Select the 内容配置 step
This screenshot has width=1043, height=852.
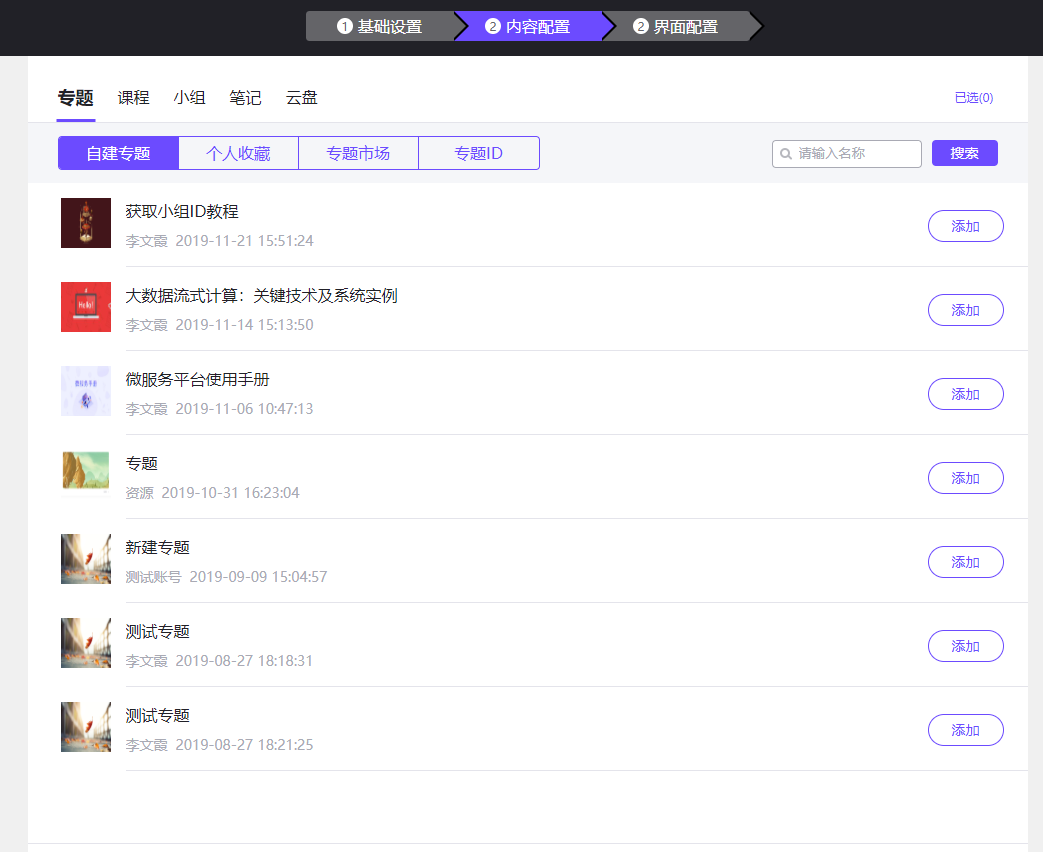click(x=528, y=27)
